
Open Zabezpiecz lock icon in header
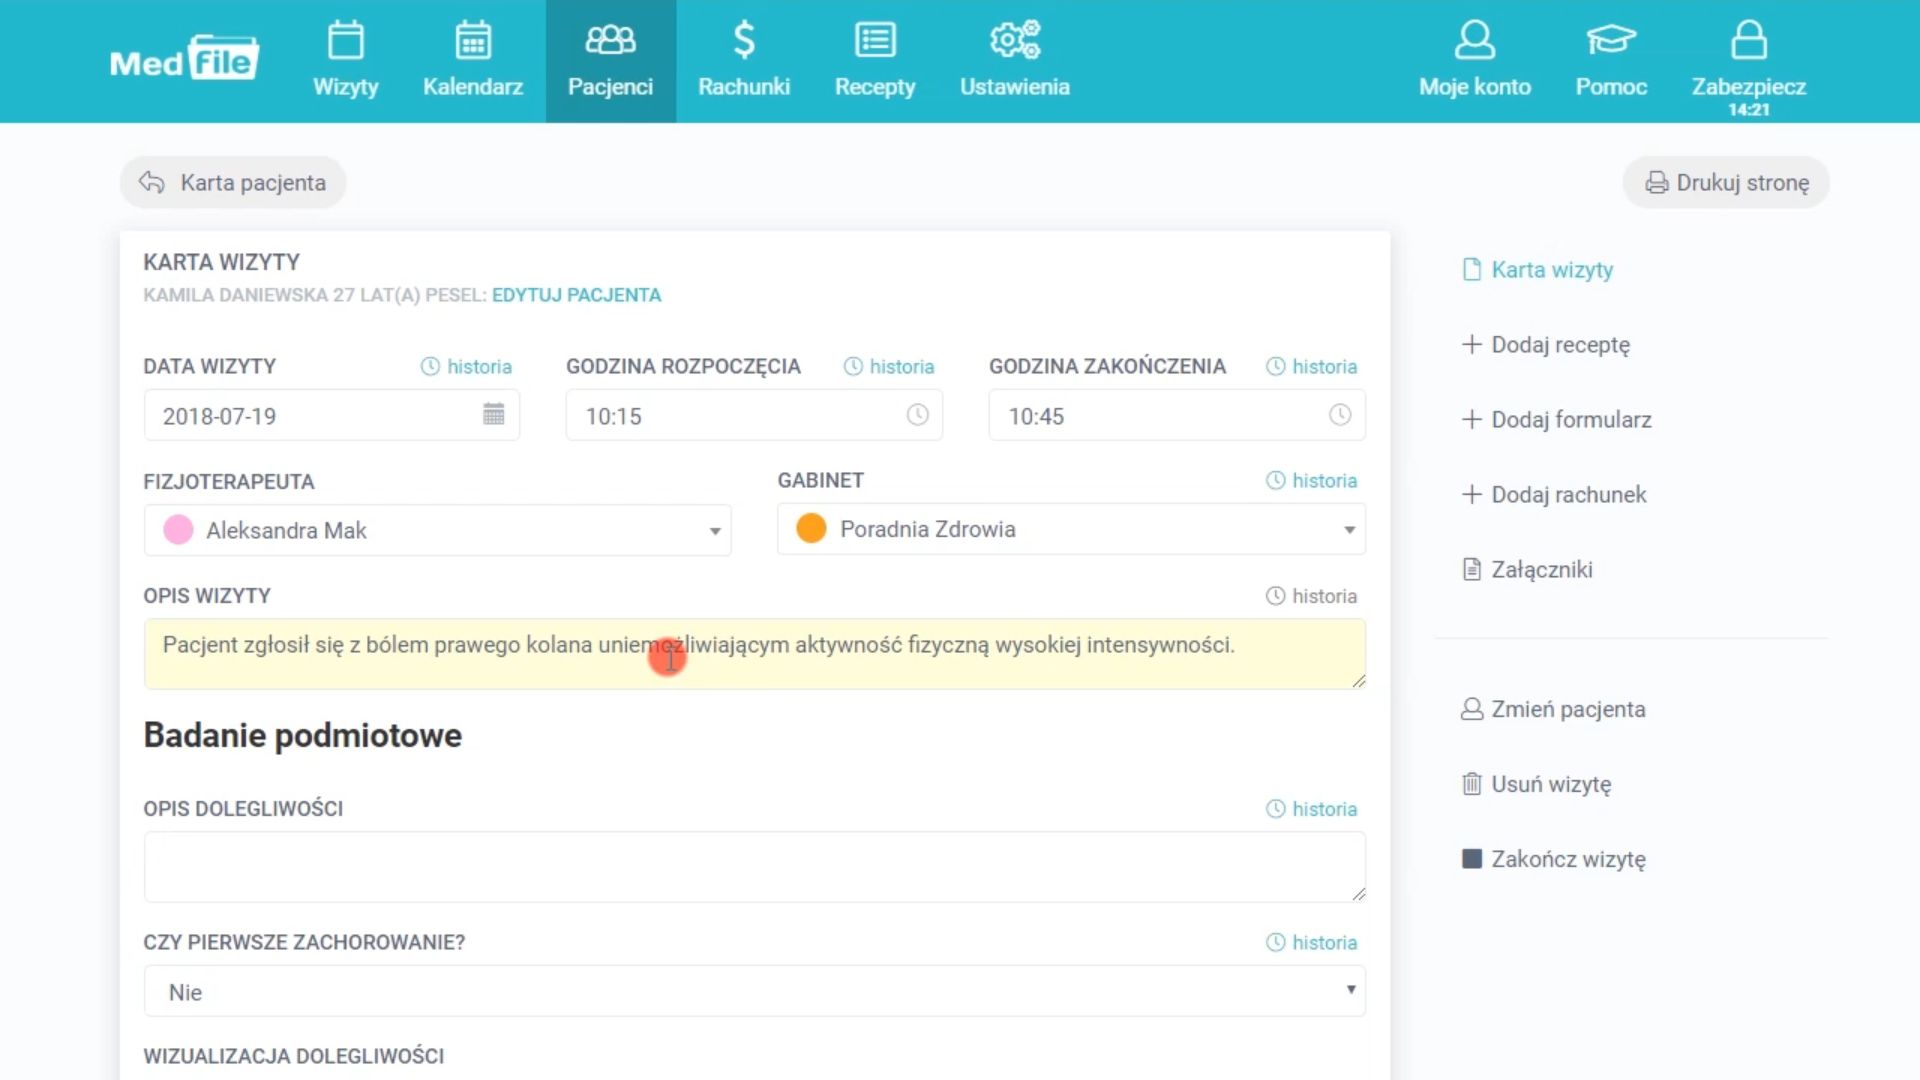pos(1748,41)
